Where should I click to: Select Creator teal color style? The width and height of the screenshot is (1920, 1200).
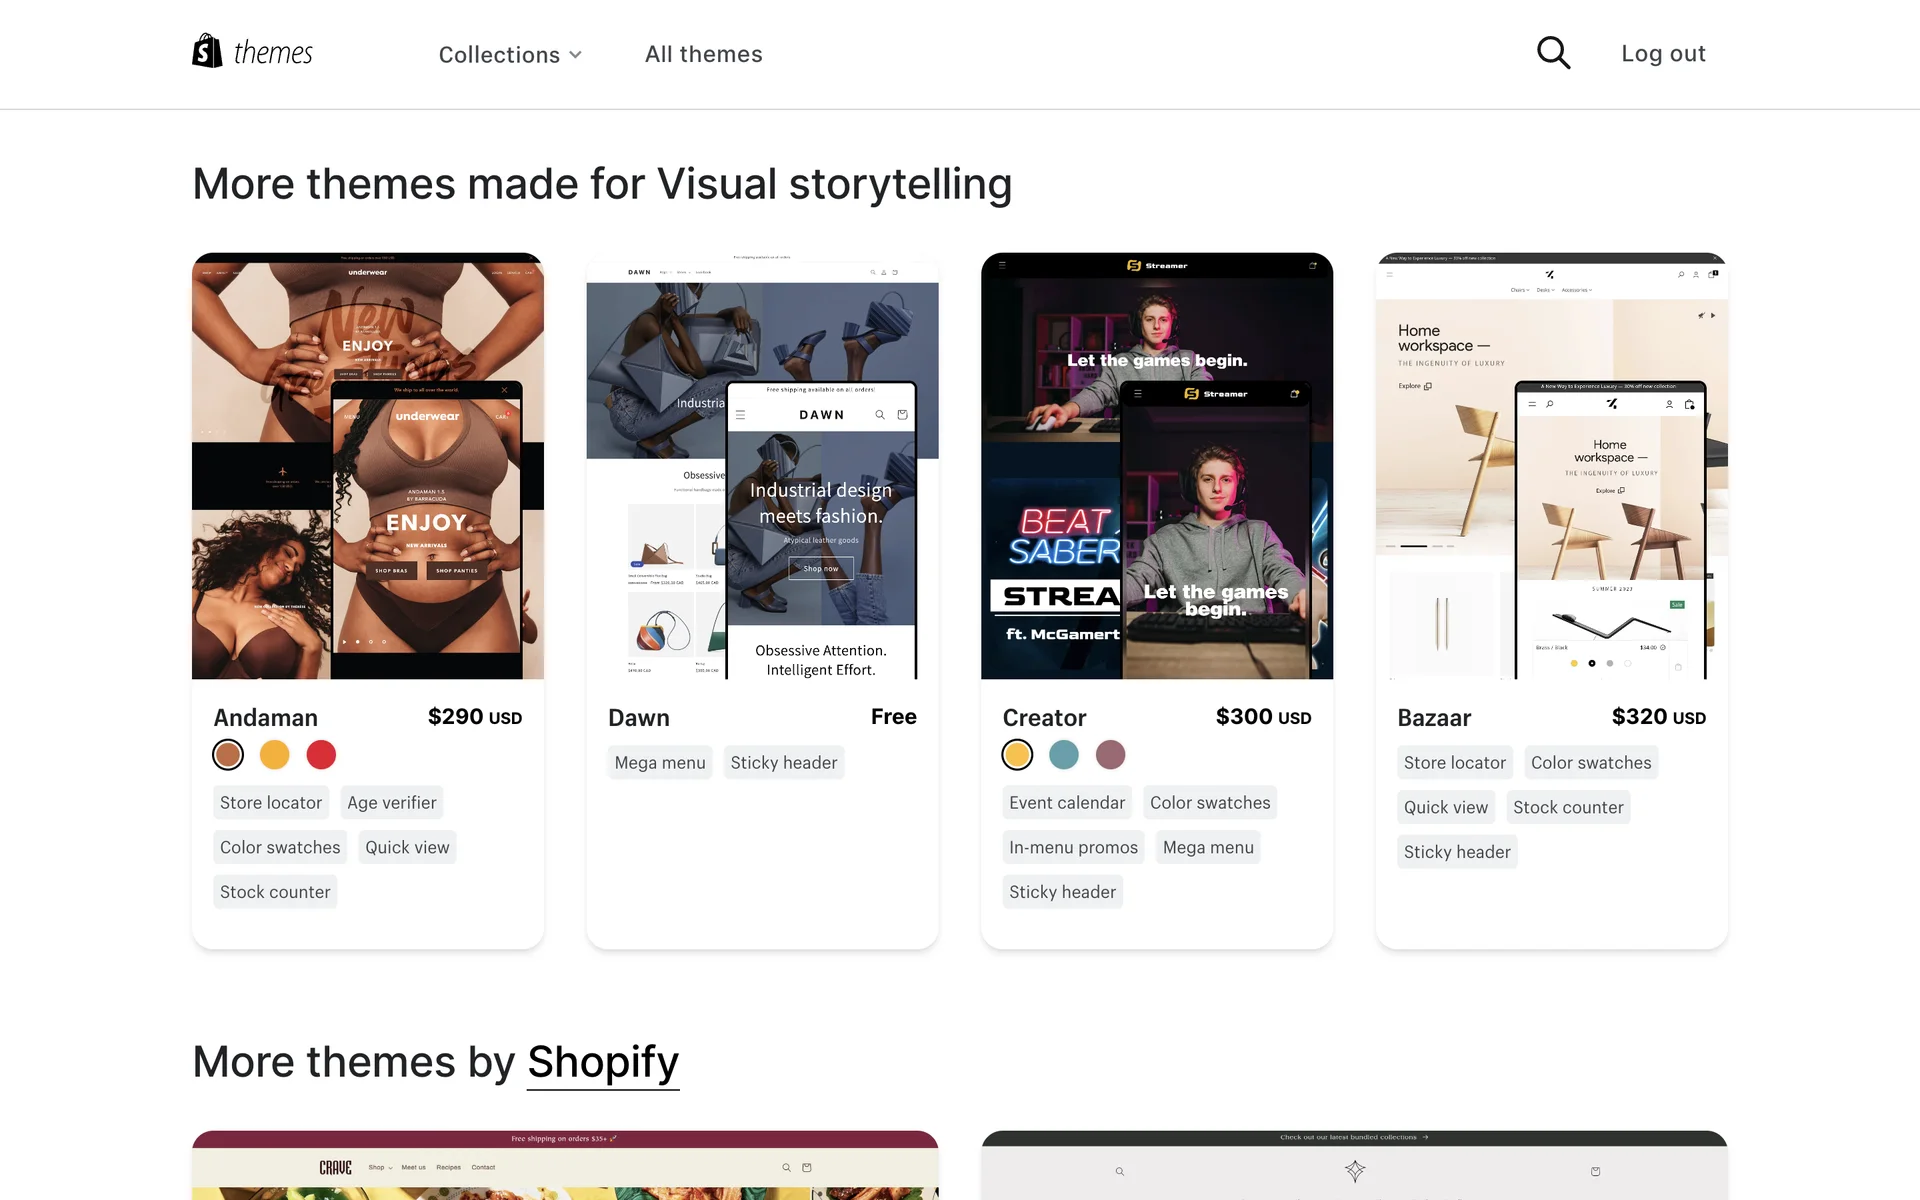pos(1064,755)
